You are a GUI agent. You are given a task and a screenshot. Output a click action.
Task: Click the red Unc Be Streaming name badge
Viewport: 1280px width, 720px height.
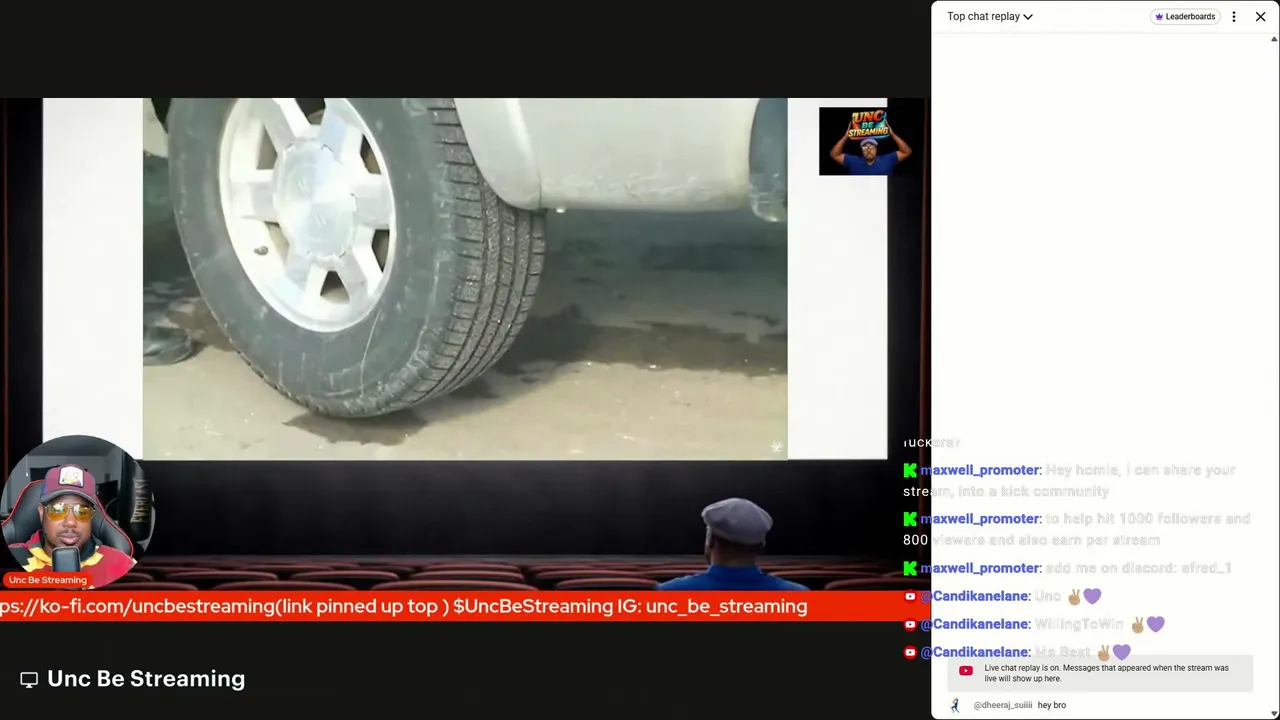click(x=47, y=580)
